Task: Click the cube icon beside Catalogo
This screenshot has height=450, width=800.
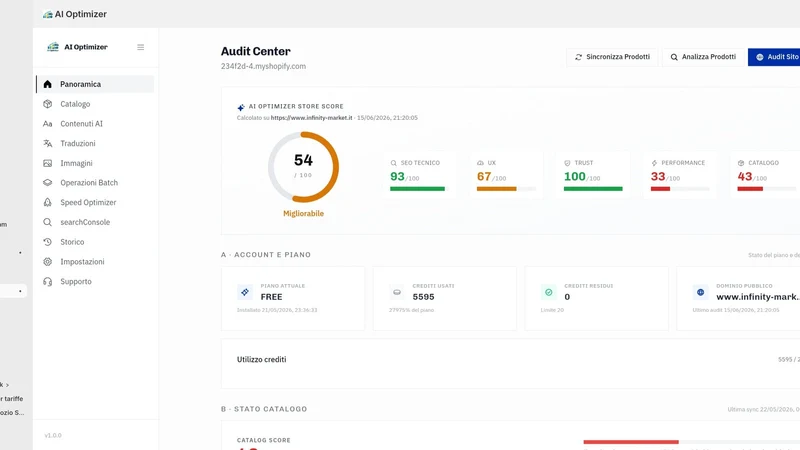Action: (x=47, y=104)
